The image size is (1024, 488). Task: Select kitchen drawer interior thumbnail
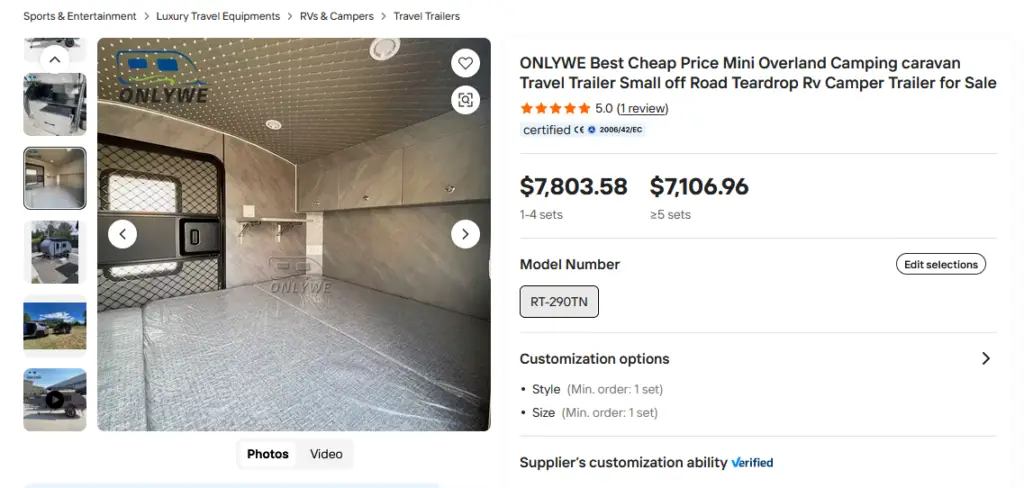point(55,105)
